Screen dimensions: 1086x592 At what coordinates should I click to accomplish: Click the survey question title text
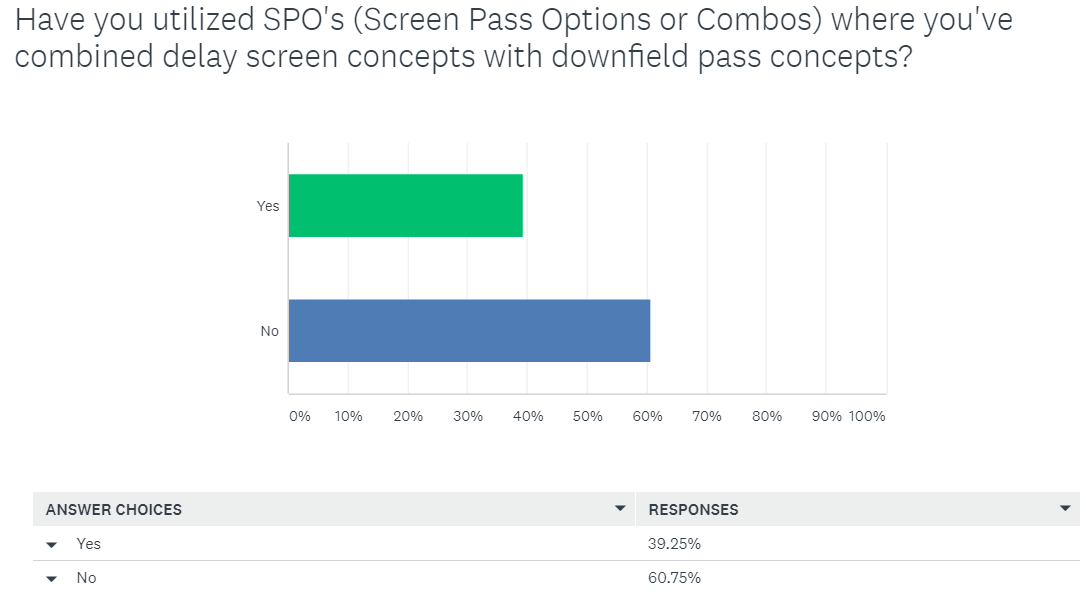pos(500,38)
